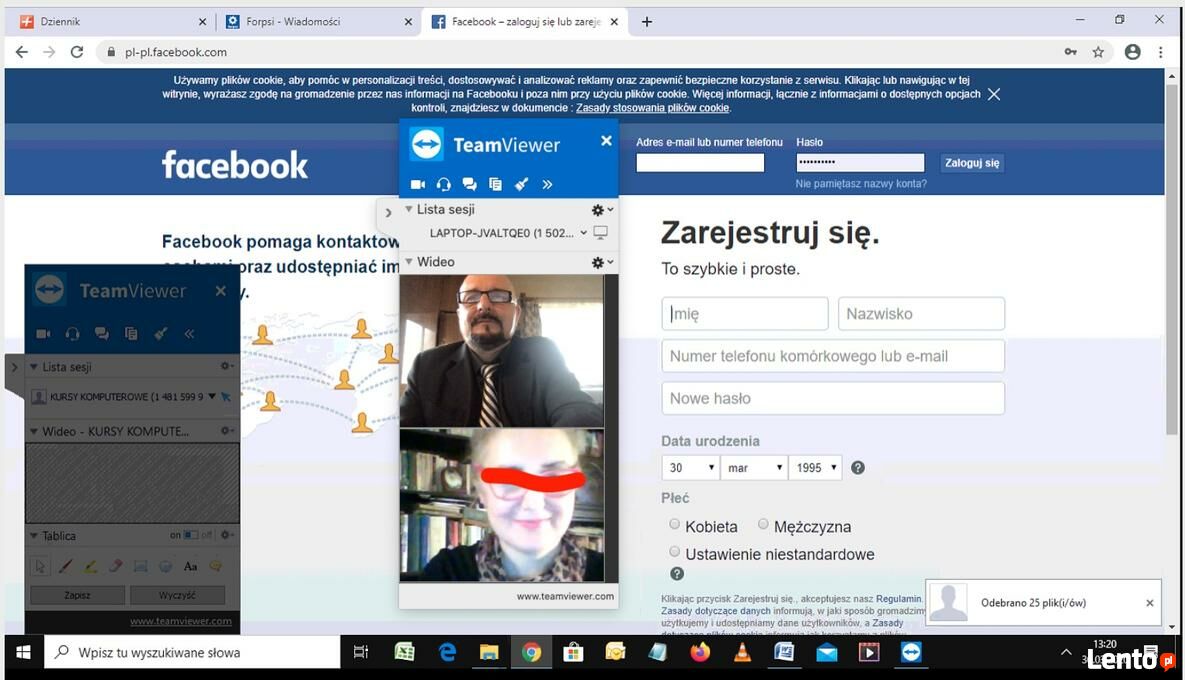Click the Adres e-mail lub numer telefonu field

[700, 162]
